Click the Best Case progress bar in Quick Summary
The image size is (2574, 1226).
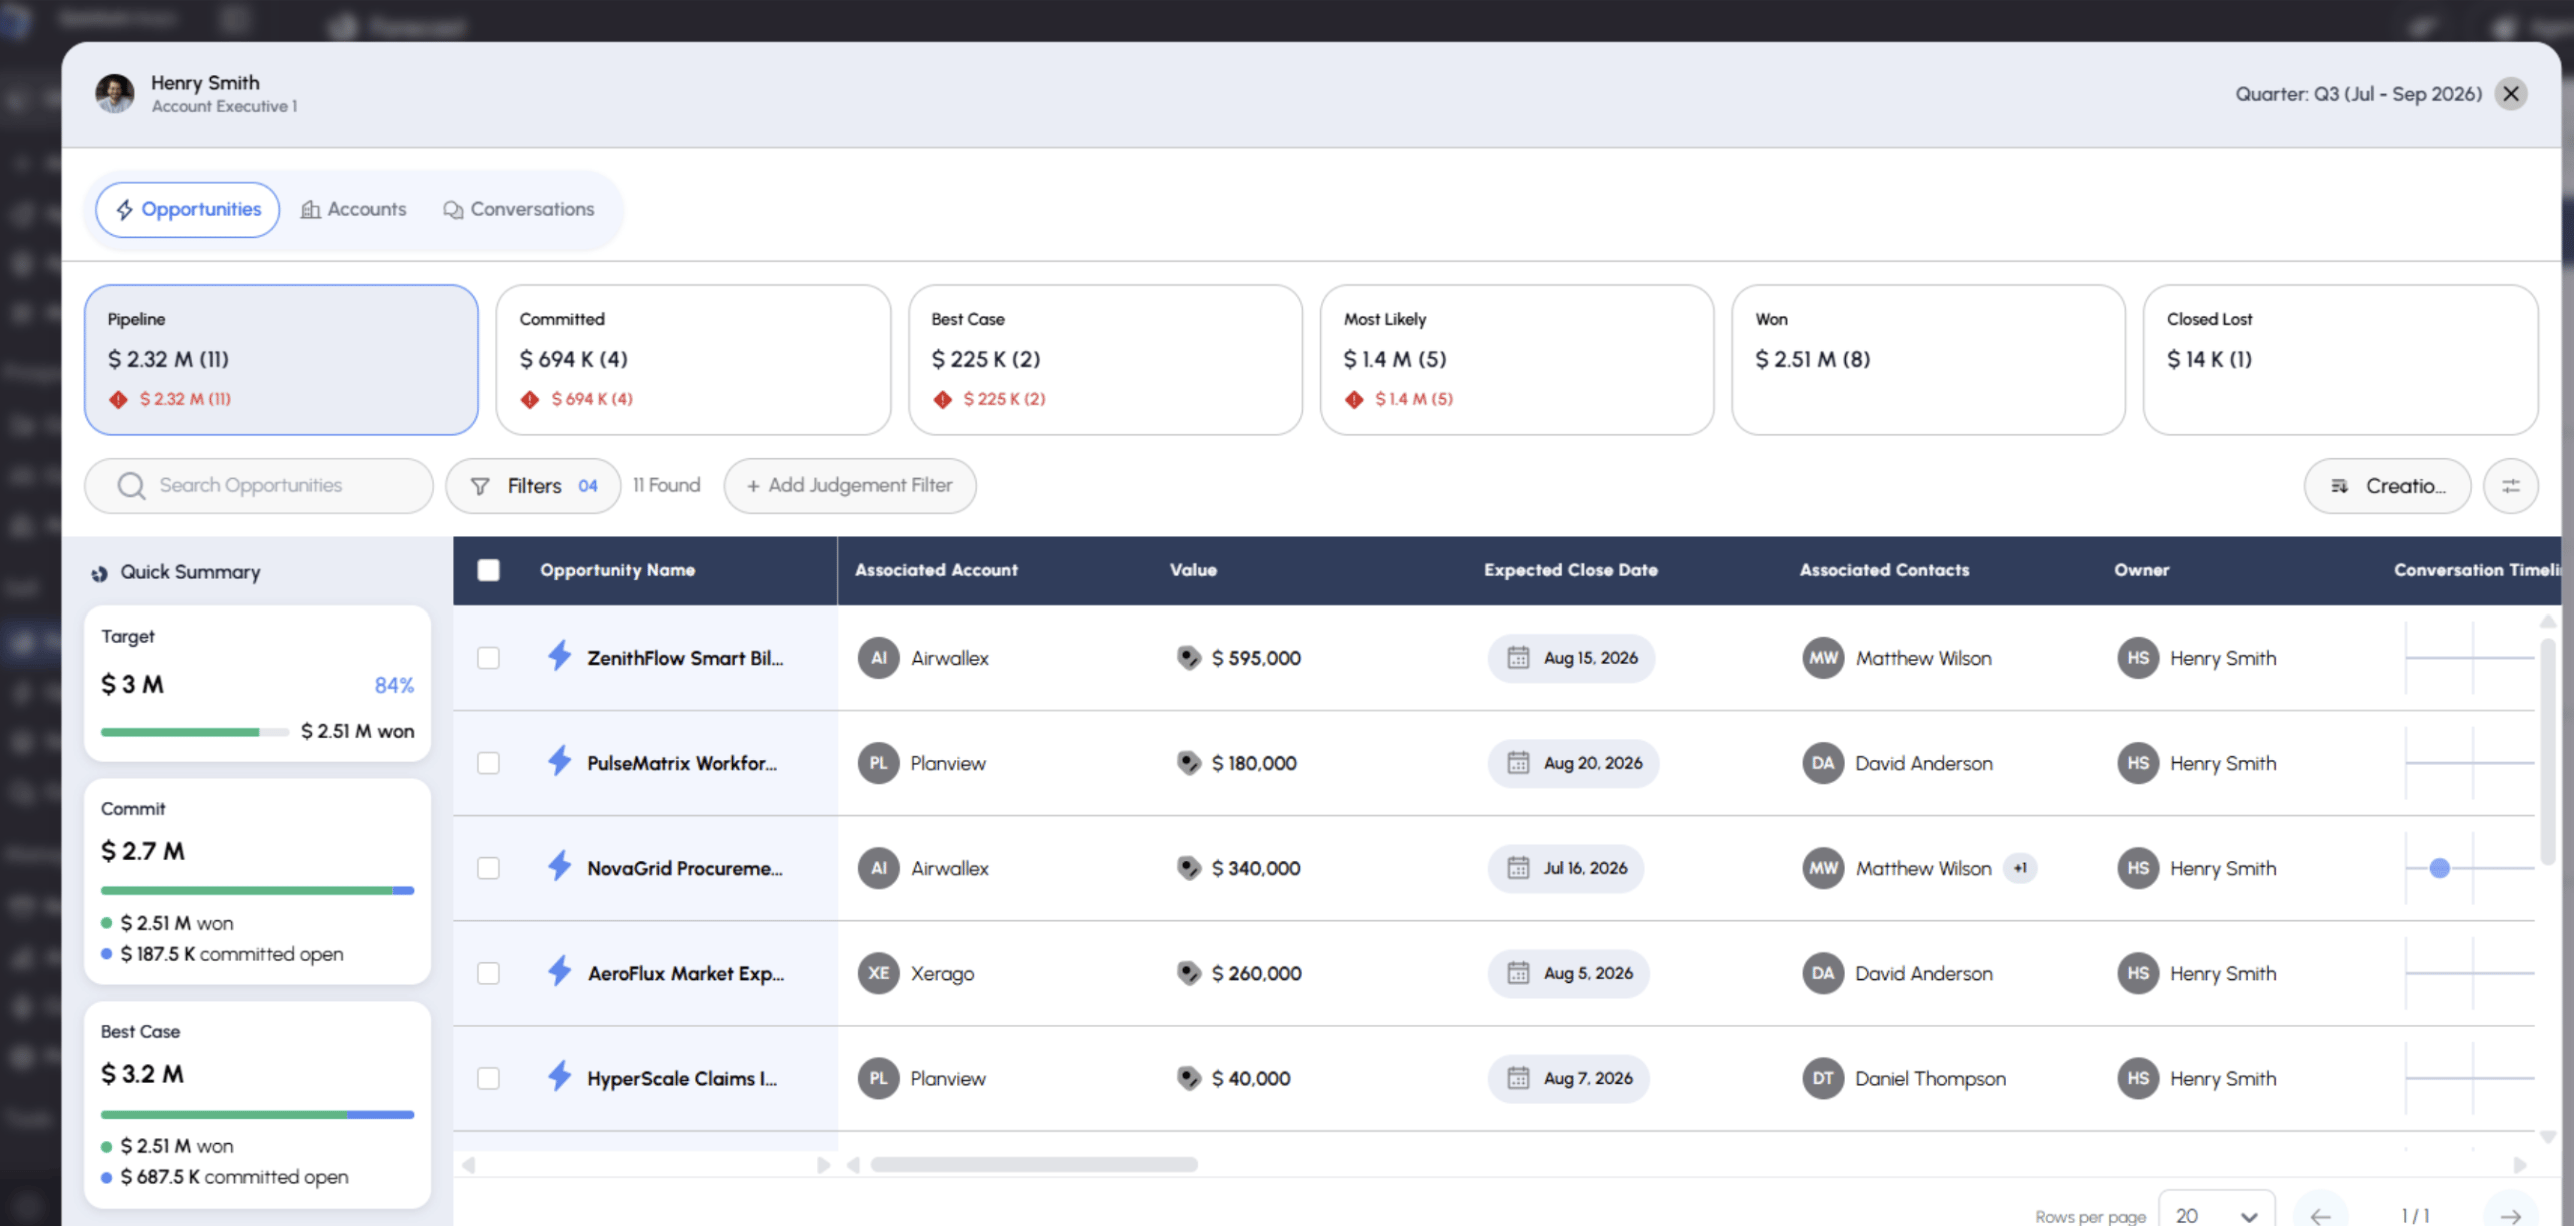(257, 1114)
